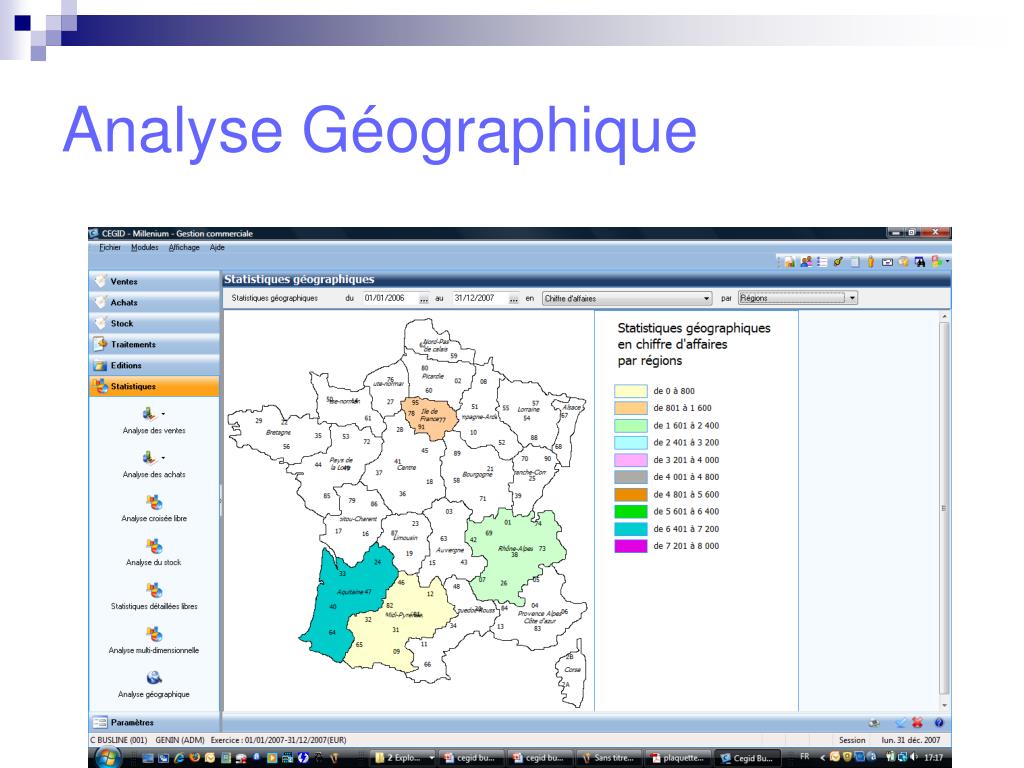Open the Paramètres sidebar section

(154, 722)
